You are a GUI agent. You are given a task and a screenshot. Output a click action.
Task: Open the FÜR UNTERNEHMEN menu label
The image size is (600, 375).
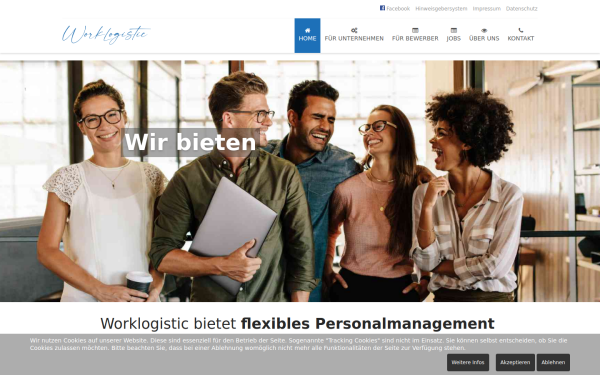pos(354,39)
